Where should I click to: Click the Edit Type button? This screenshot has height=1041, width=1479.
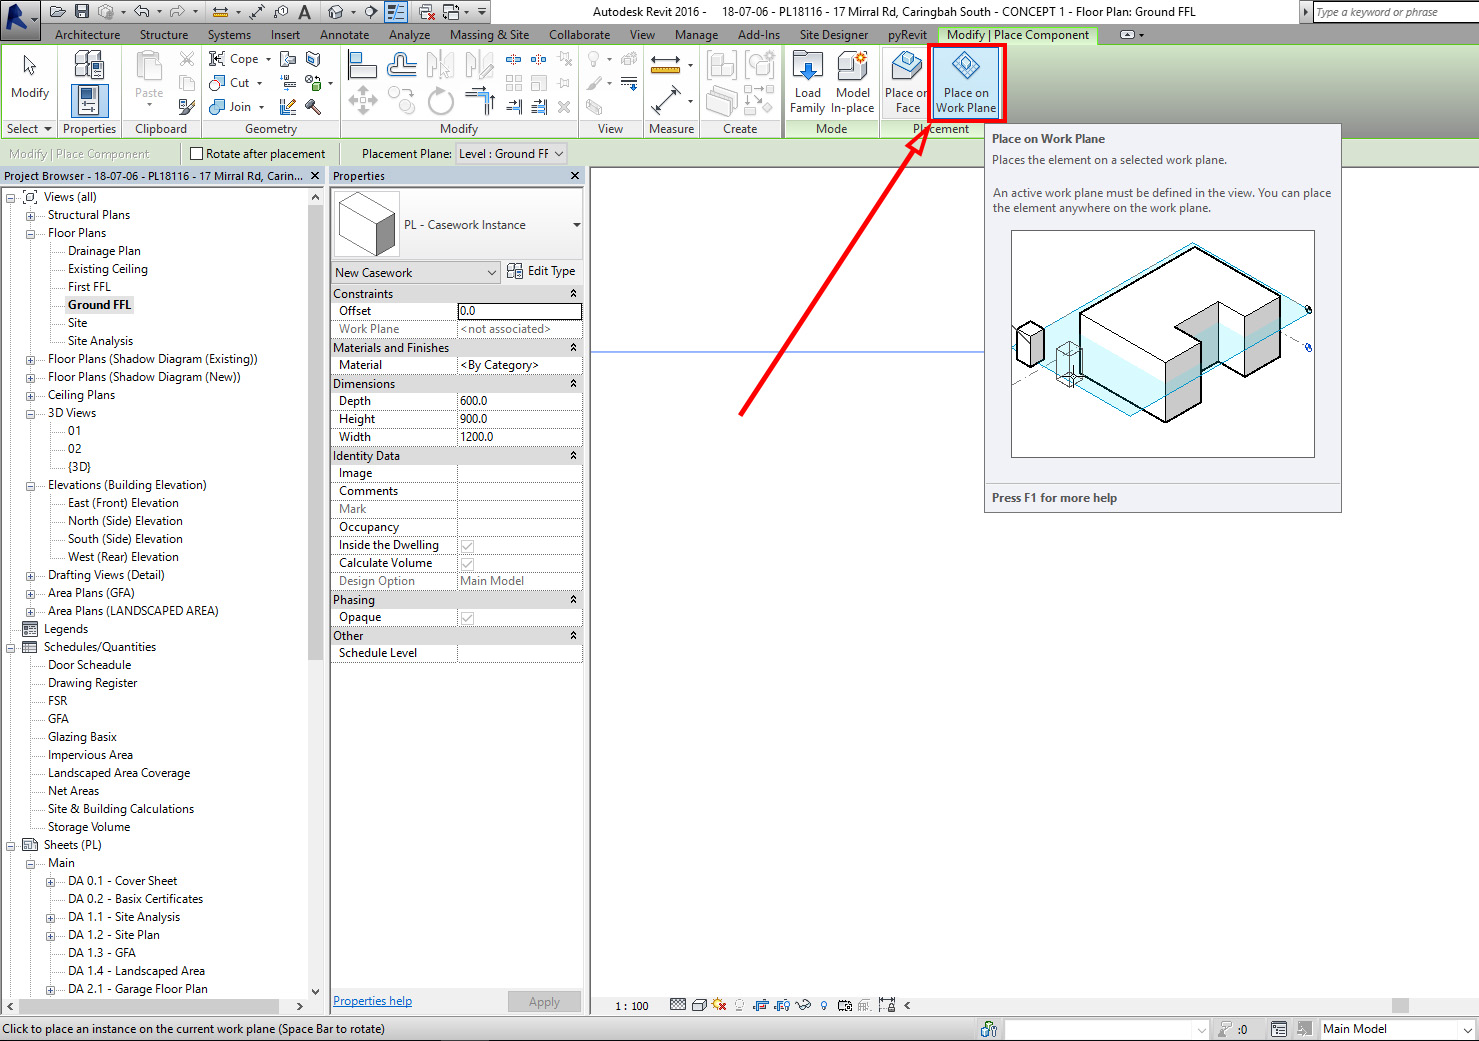(x=541, y=271)
